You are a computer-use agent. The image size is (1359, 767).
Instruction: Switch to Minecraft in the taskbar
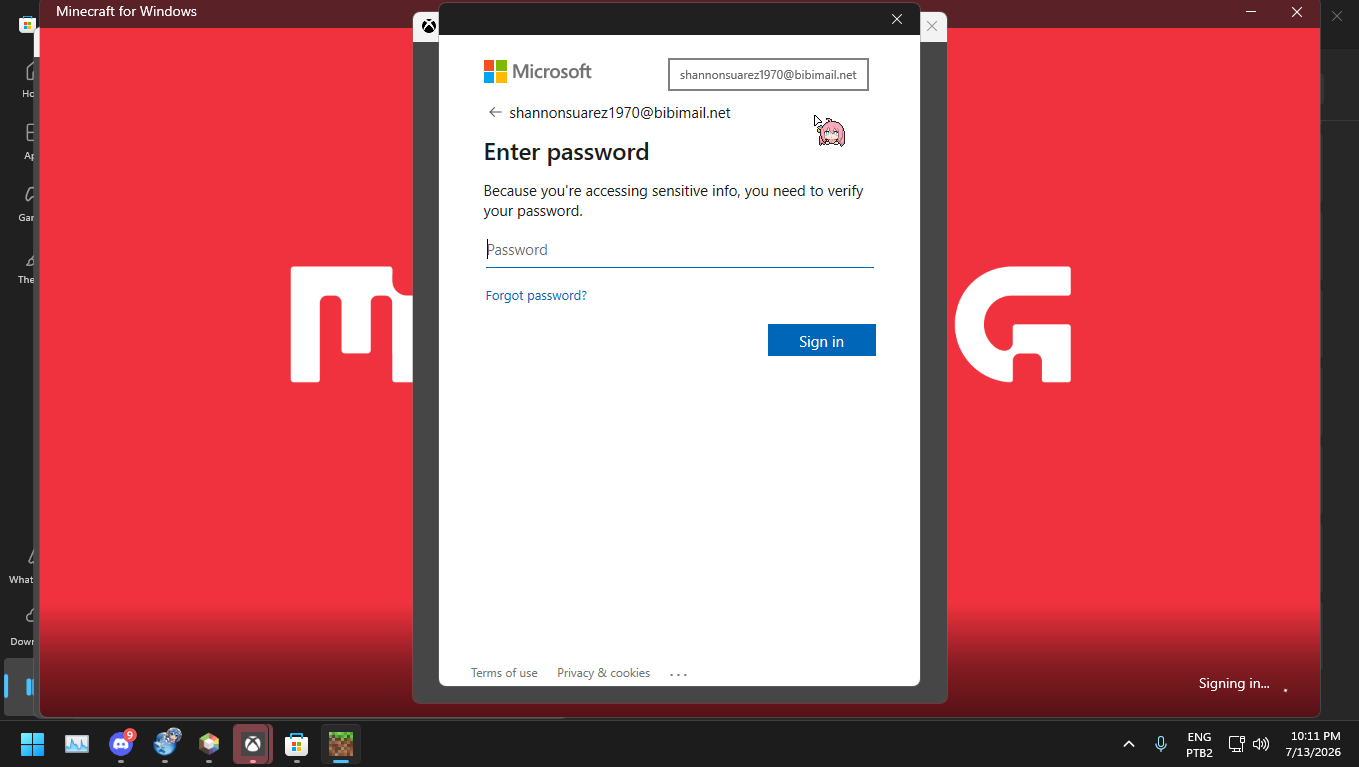(341, 744)
